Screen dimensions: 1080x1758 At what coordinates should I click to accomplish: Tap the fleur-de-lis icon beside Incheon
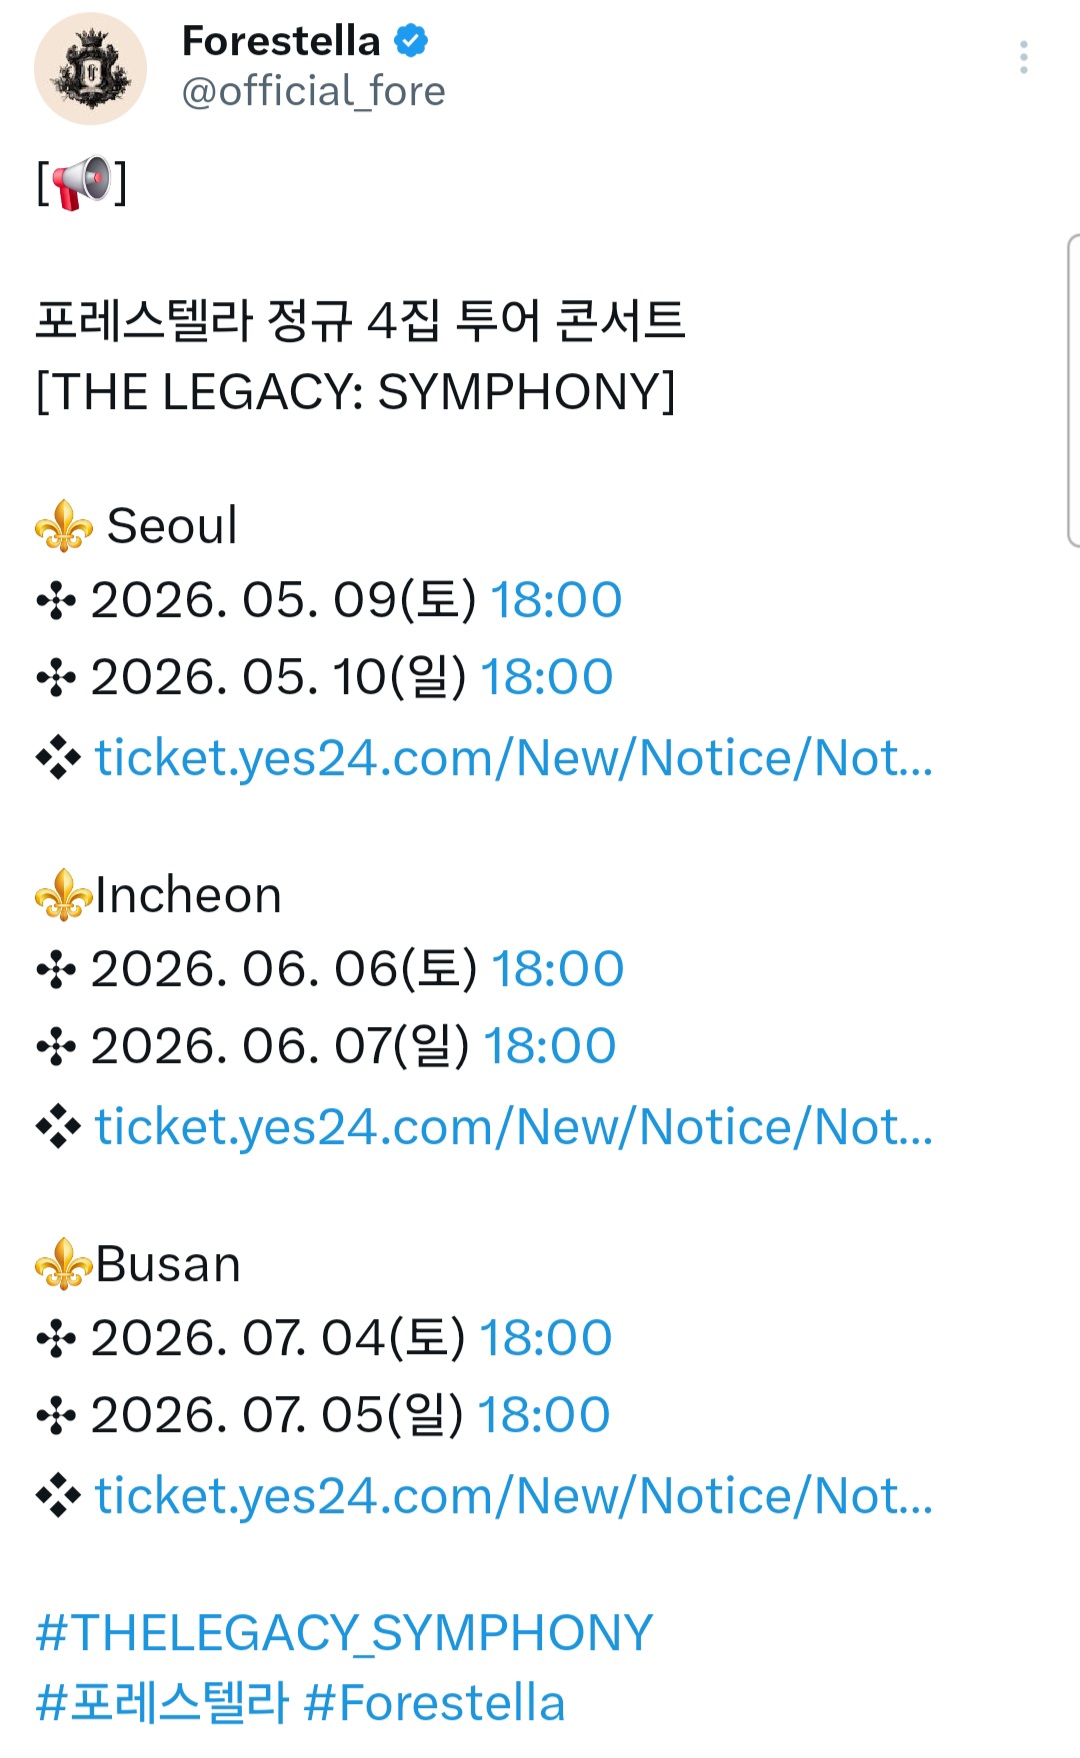(x=64, y=895)
